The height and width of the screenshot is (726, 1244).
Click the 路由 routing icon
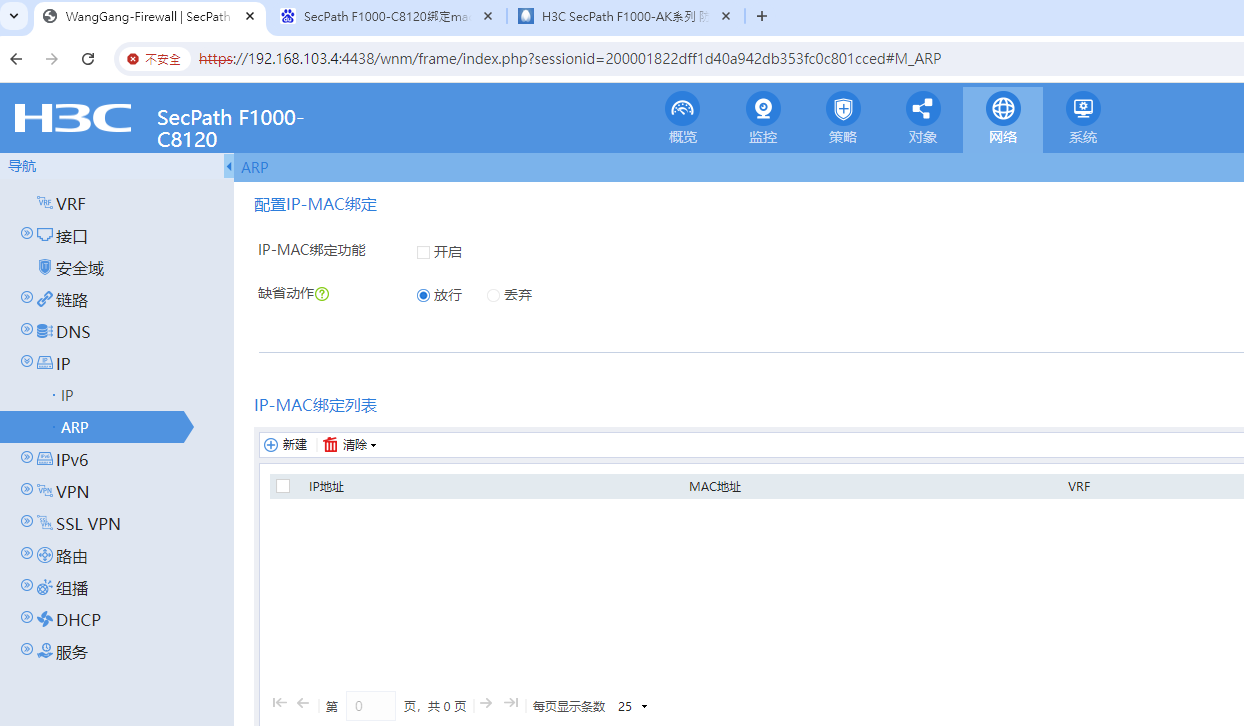(44, 555)
